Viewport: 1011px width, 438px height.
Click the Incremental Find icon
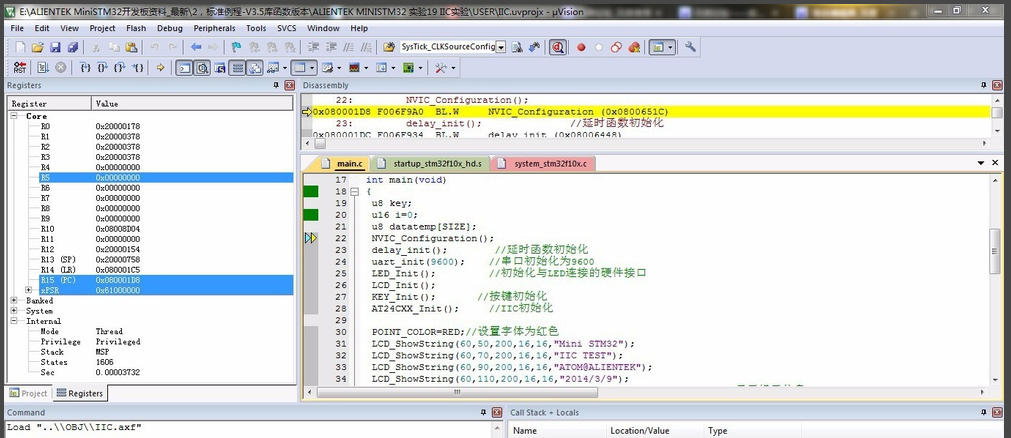pyautogui.click(x=534, y=47)
